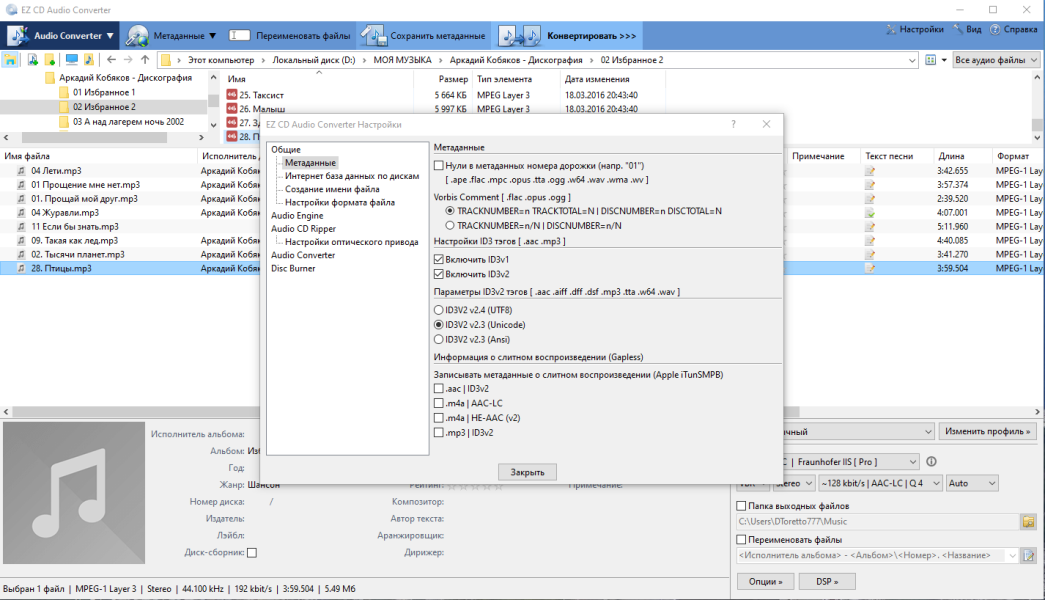Browse output folder with folder icon
This screenshot has height=600, width=1045.
(x=1028, y=521)
